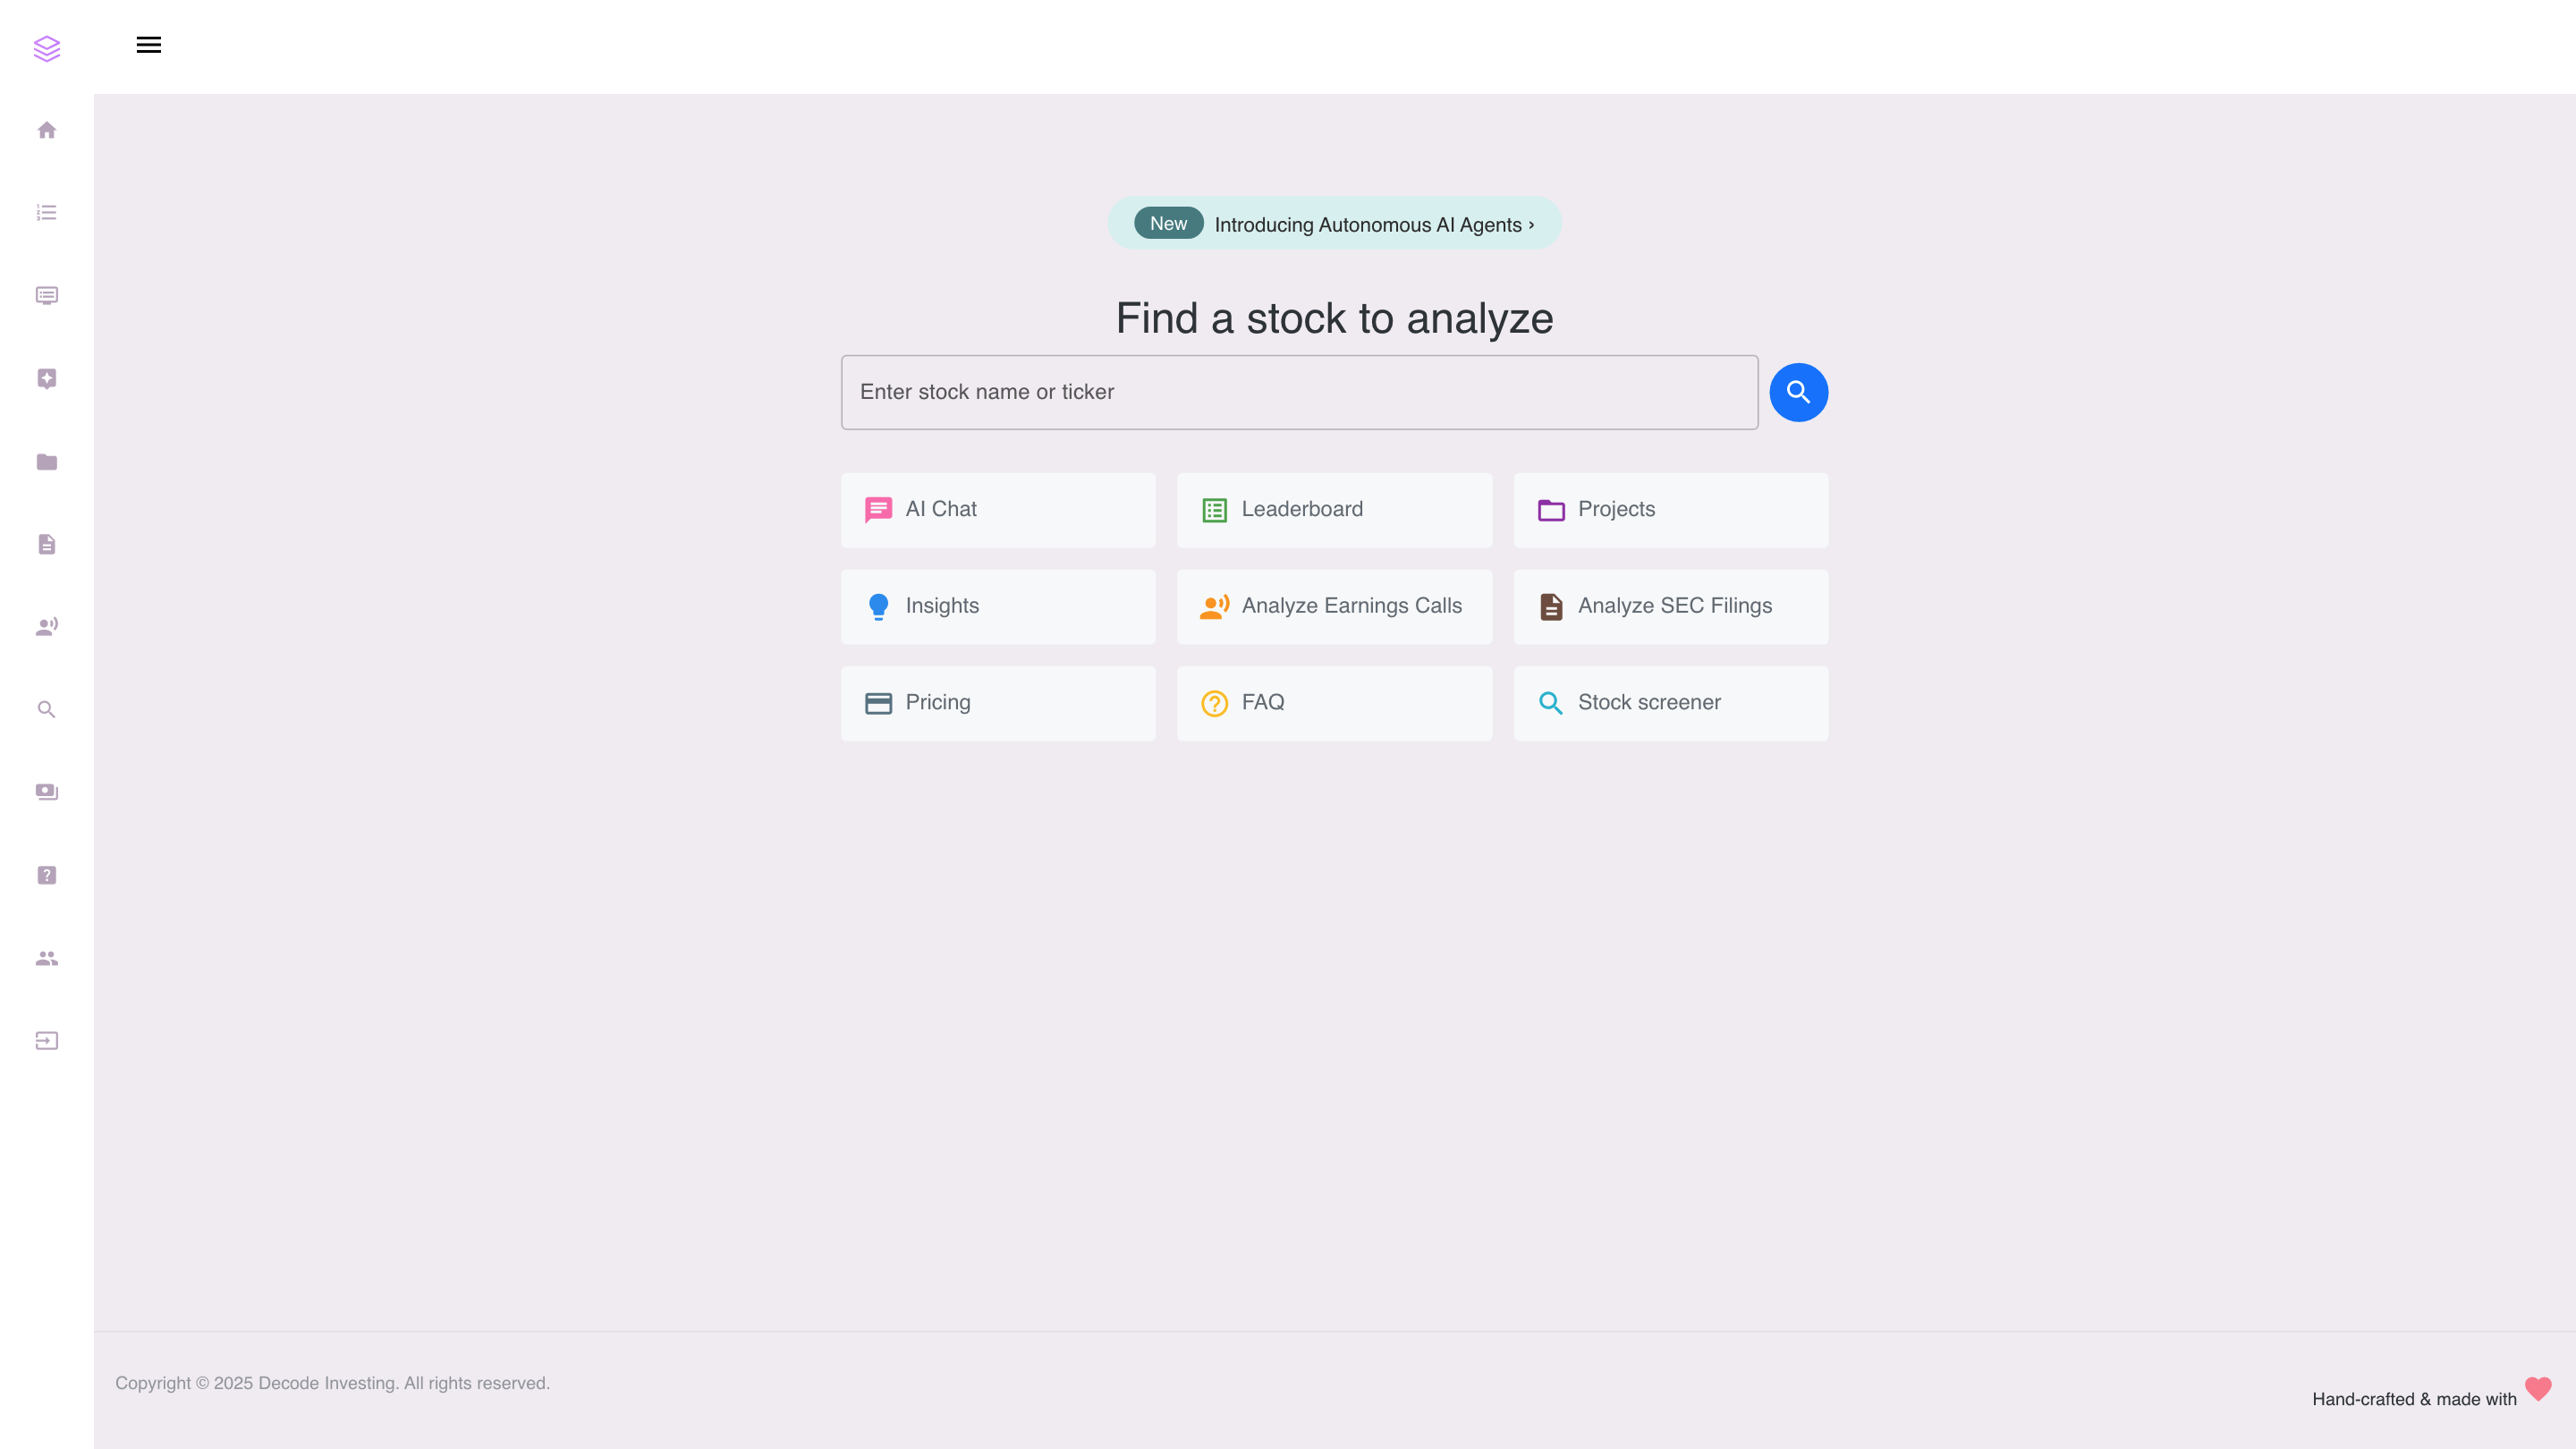Select the Insights sparkle icon in sidebar
This screenshot has height=1449, width=2576.
(46, 378)
